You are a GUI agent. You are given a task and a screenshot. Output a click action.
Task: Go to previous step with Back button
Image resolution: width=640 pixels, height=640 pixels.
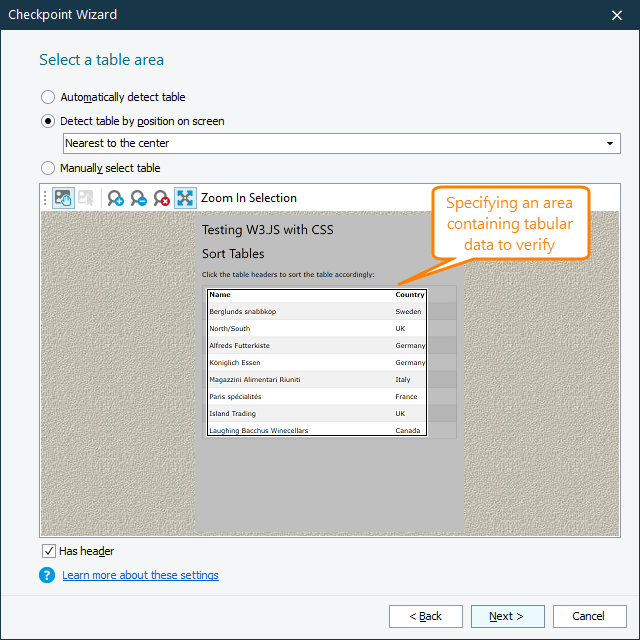click(426, 616)
